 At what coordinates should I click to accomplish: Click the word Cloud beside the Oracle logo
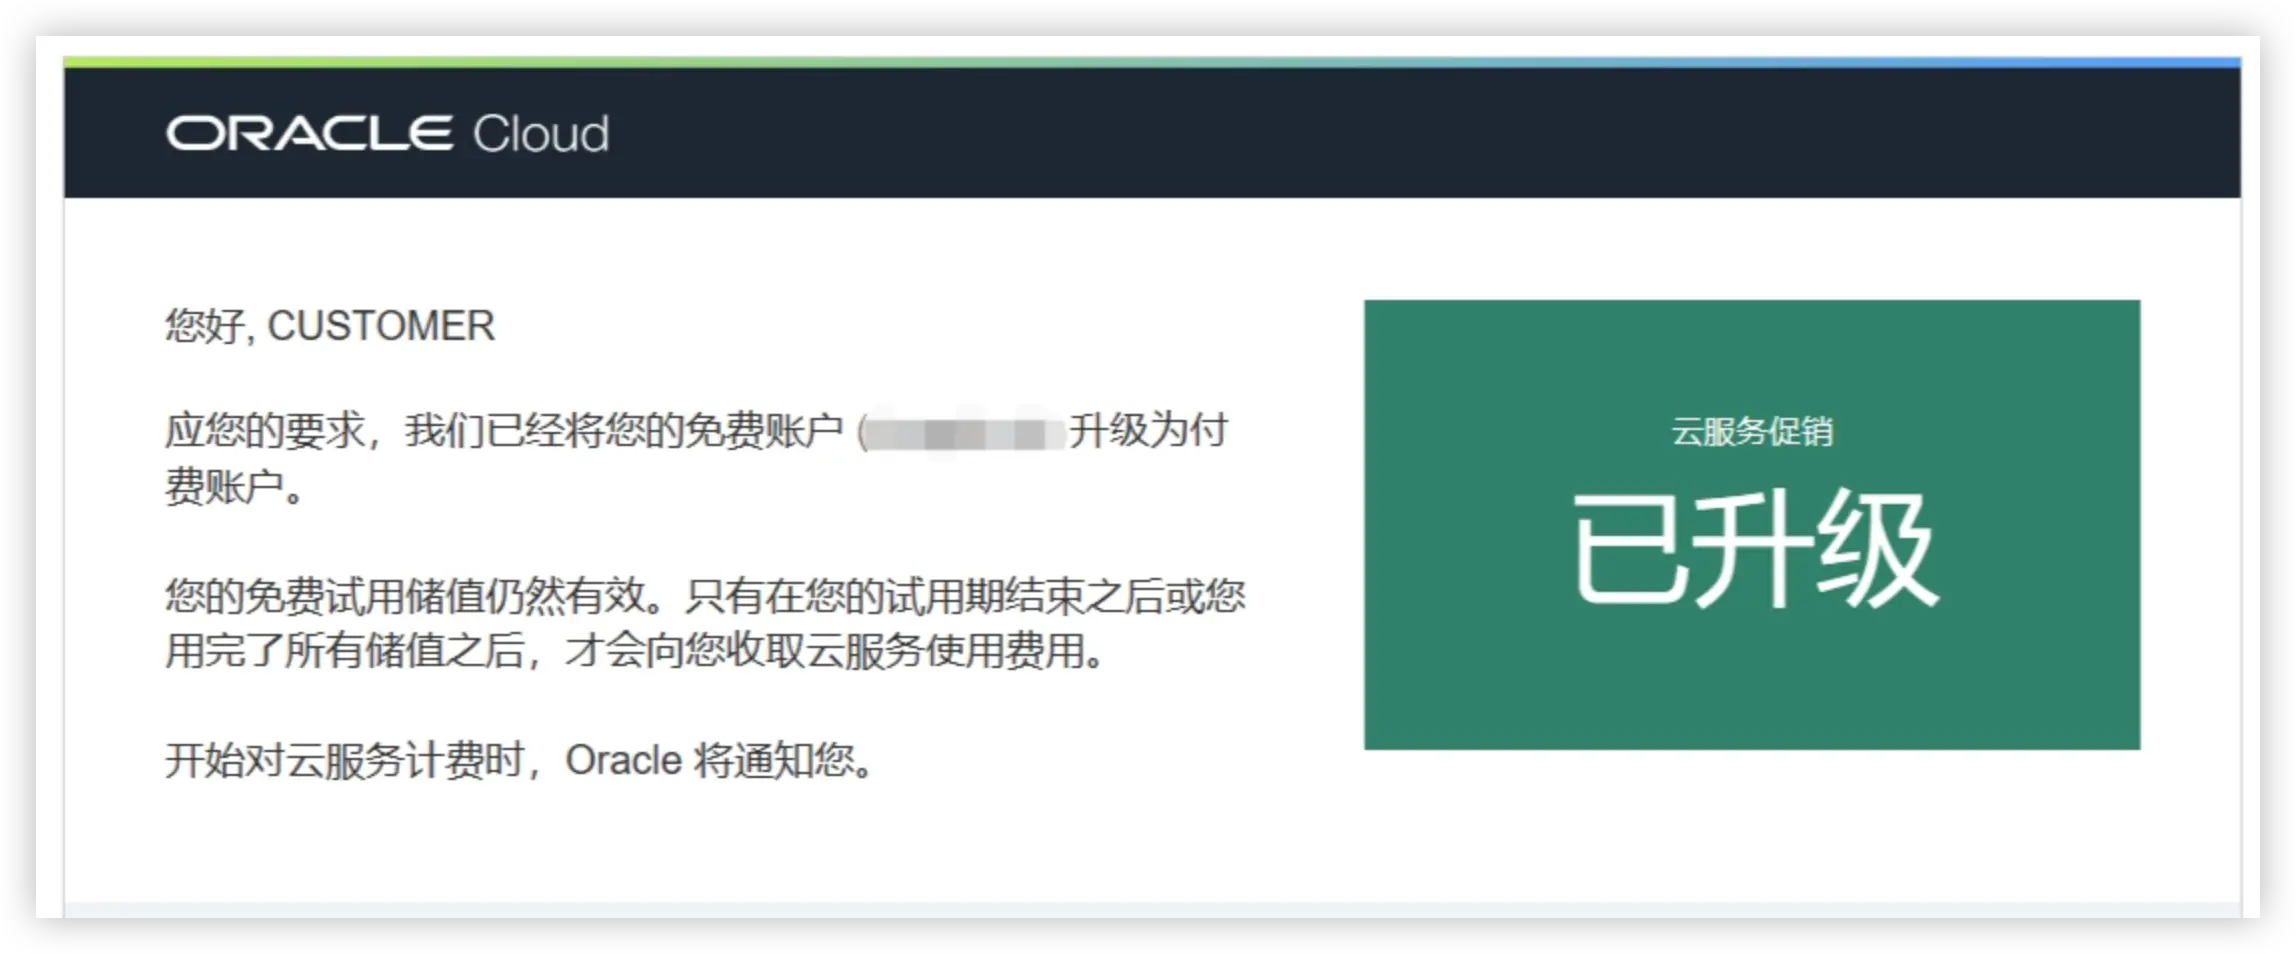point(541,134)
